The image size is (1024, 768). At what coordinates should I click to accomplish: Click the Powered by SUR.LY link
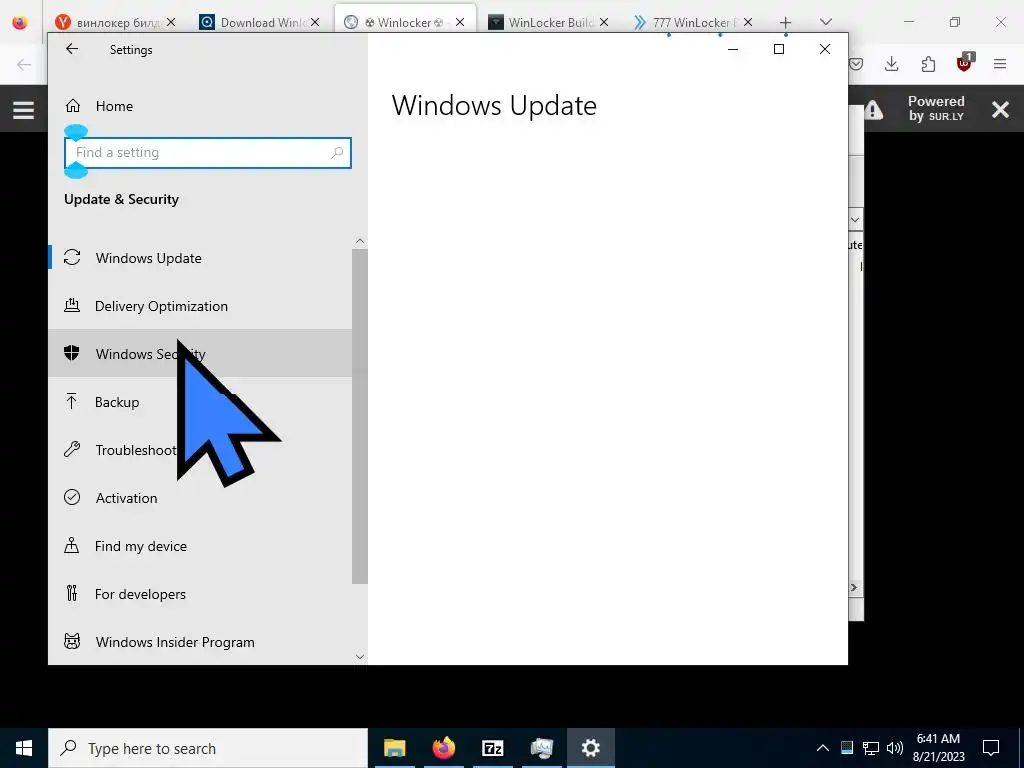pyautogui.click(x=936, y=108)
